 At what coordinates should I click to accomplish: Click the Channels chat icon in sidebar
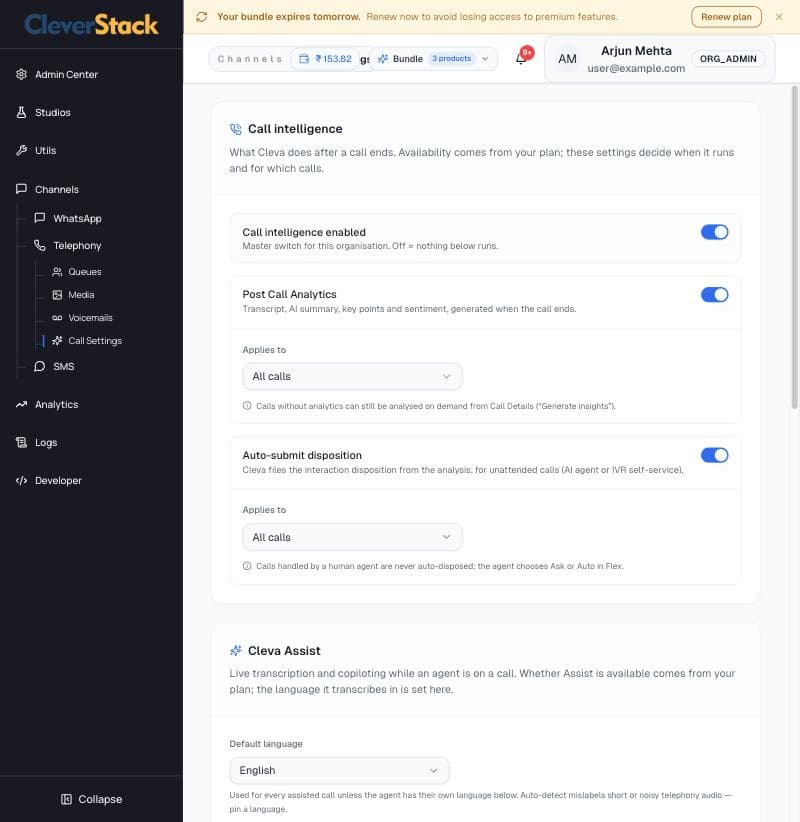tap(21, 189)
